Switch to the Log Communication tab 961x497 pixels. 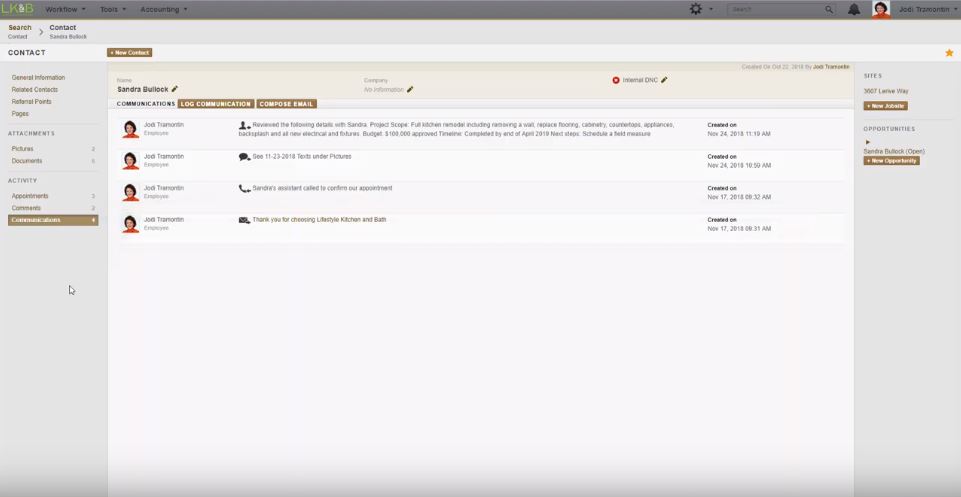[215, 104]
